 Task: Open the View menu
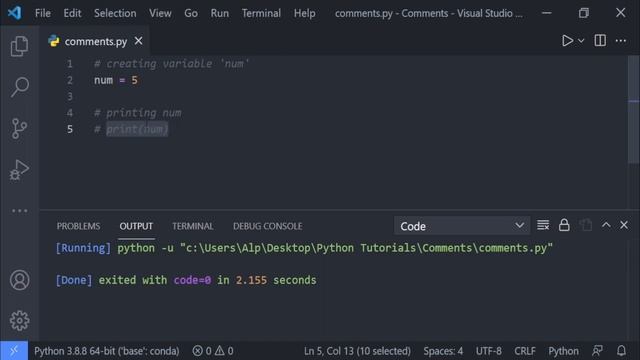[x=160, y=13]
